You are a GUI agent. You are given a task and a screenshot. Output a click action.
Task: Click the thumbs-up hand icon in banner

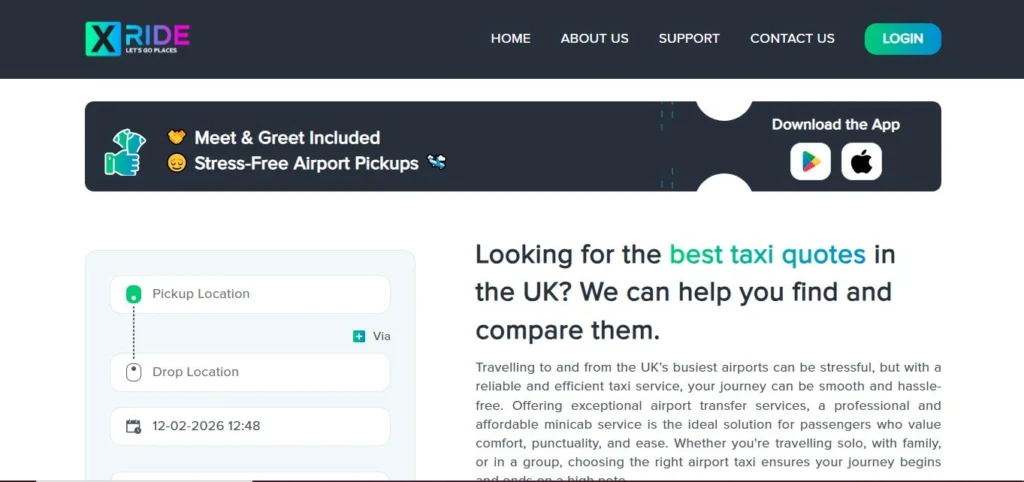tap(124, 150)
